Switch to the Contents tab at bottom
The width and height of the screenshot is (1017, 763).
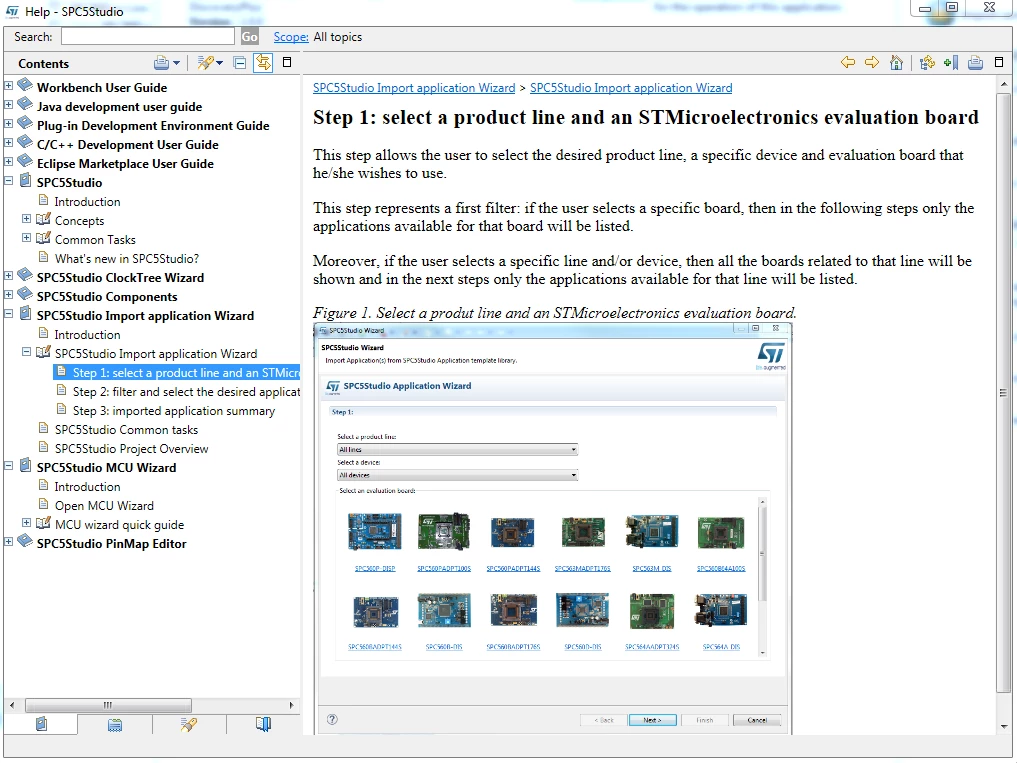[41, 723]
